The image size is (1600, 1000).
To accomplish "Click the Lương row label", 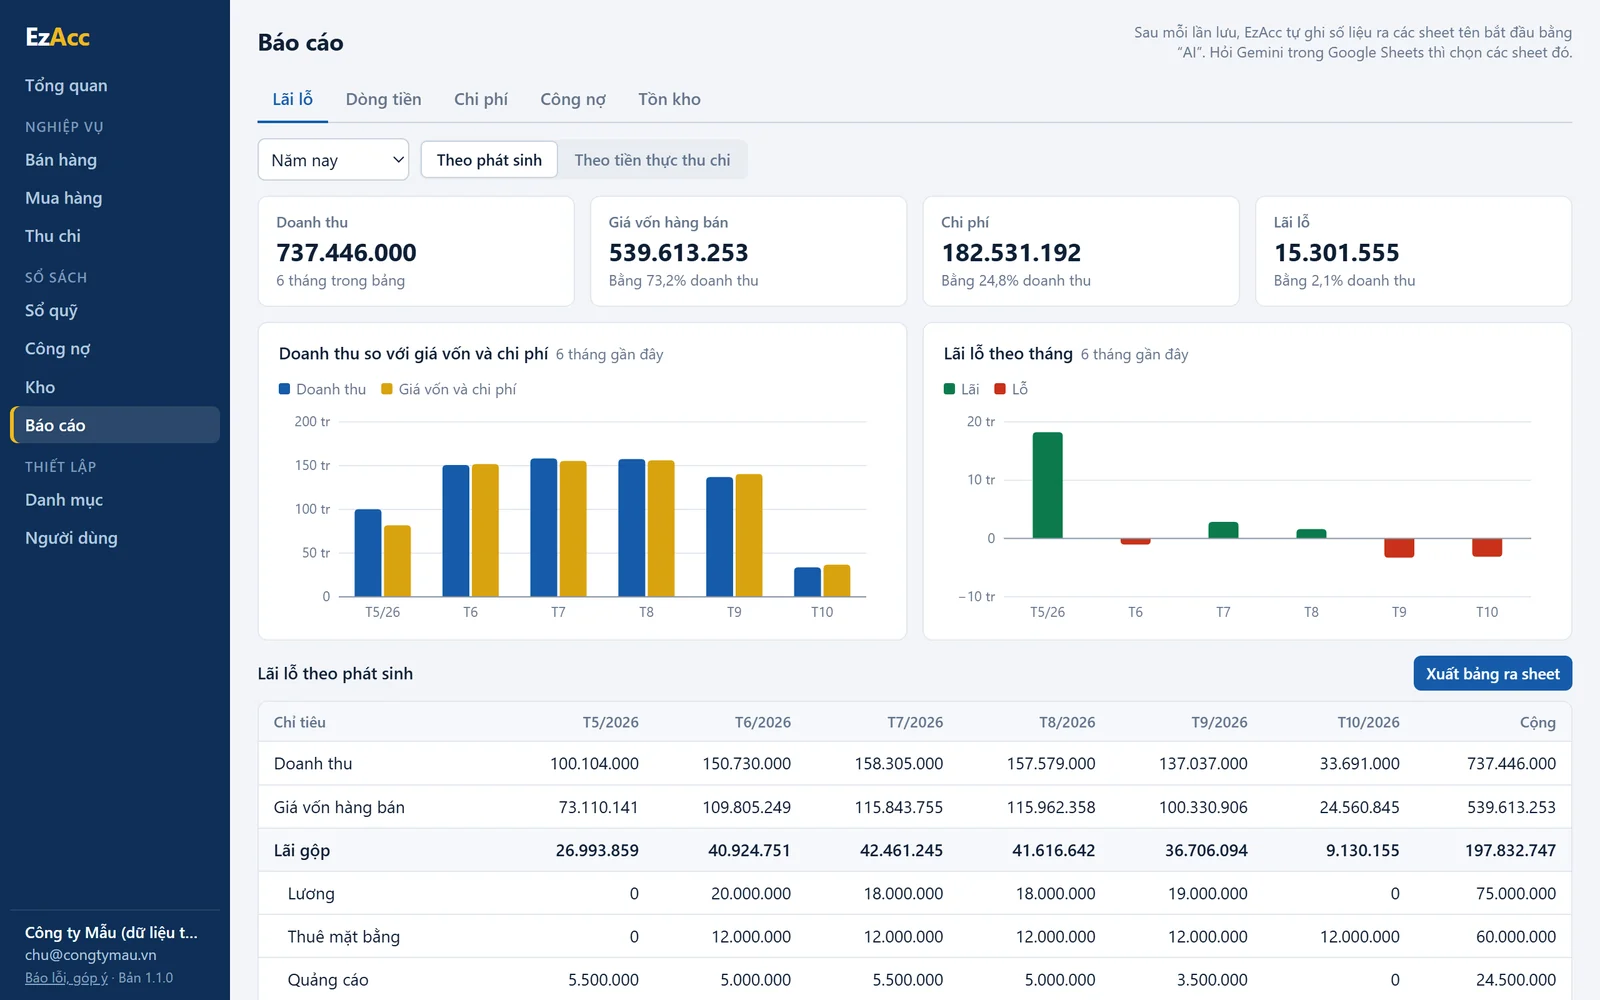I will (311, 894).
